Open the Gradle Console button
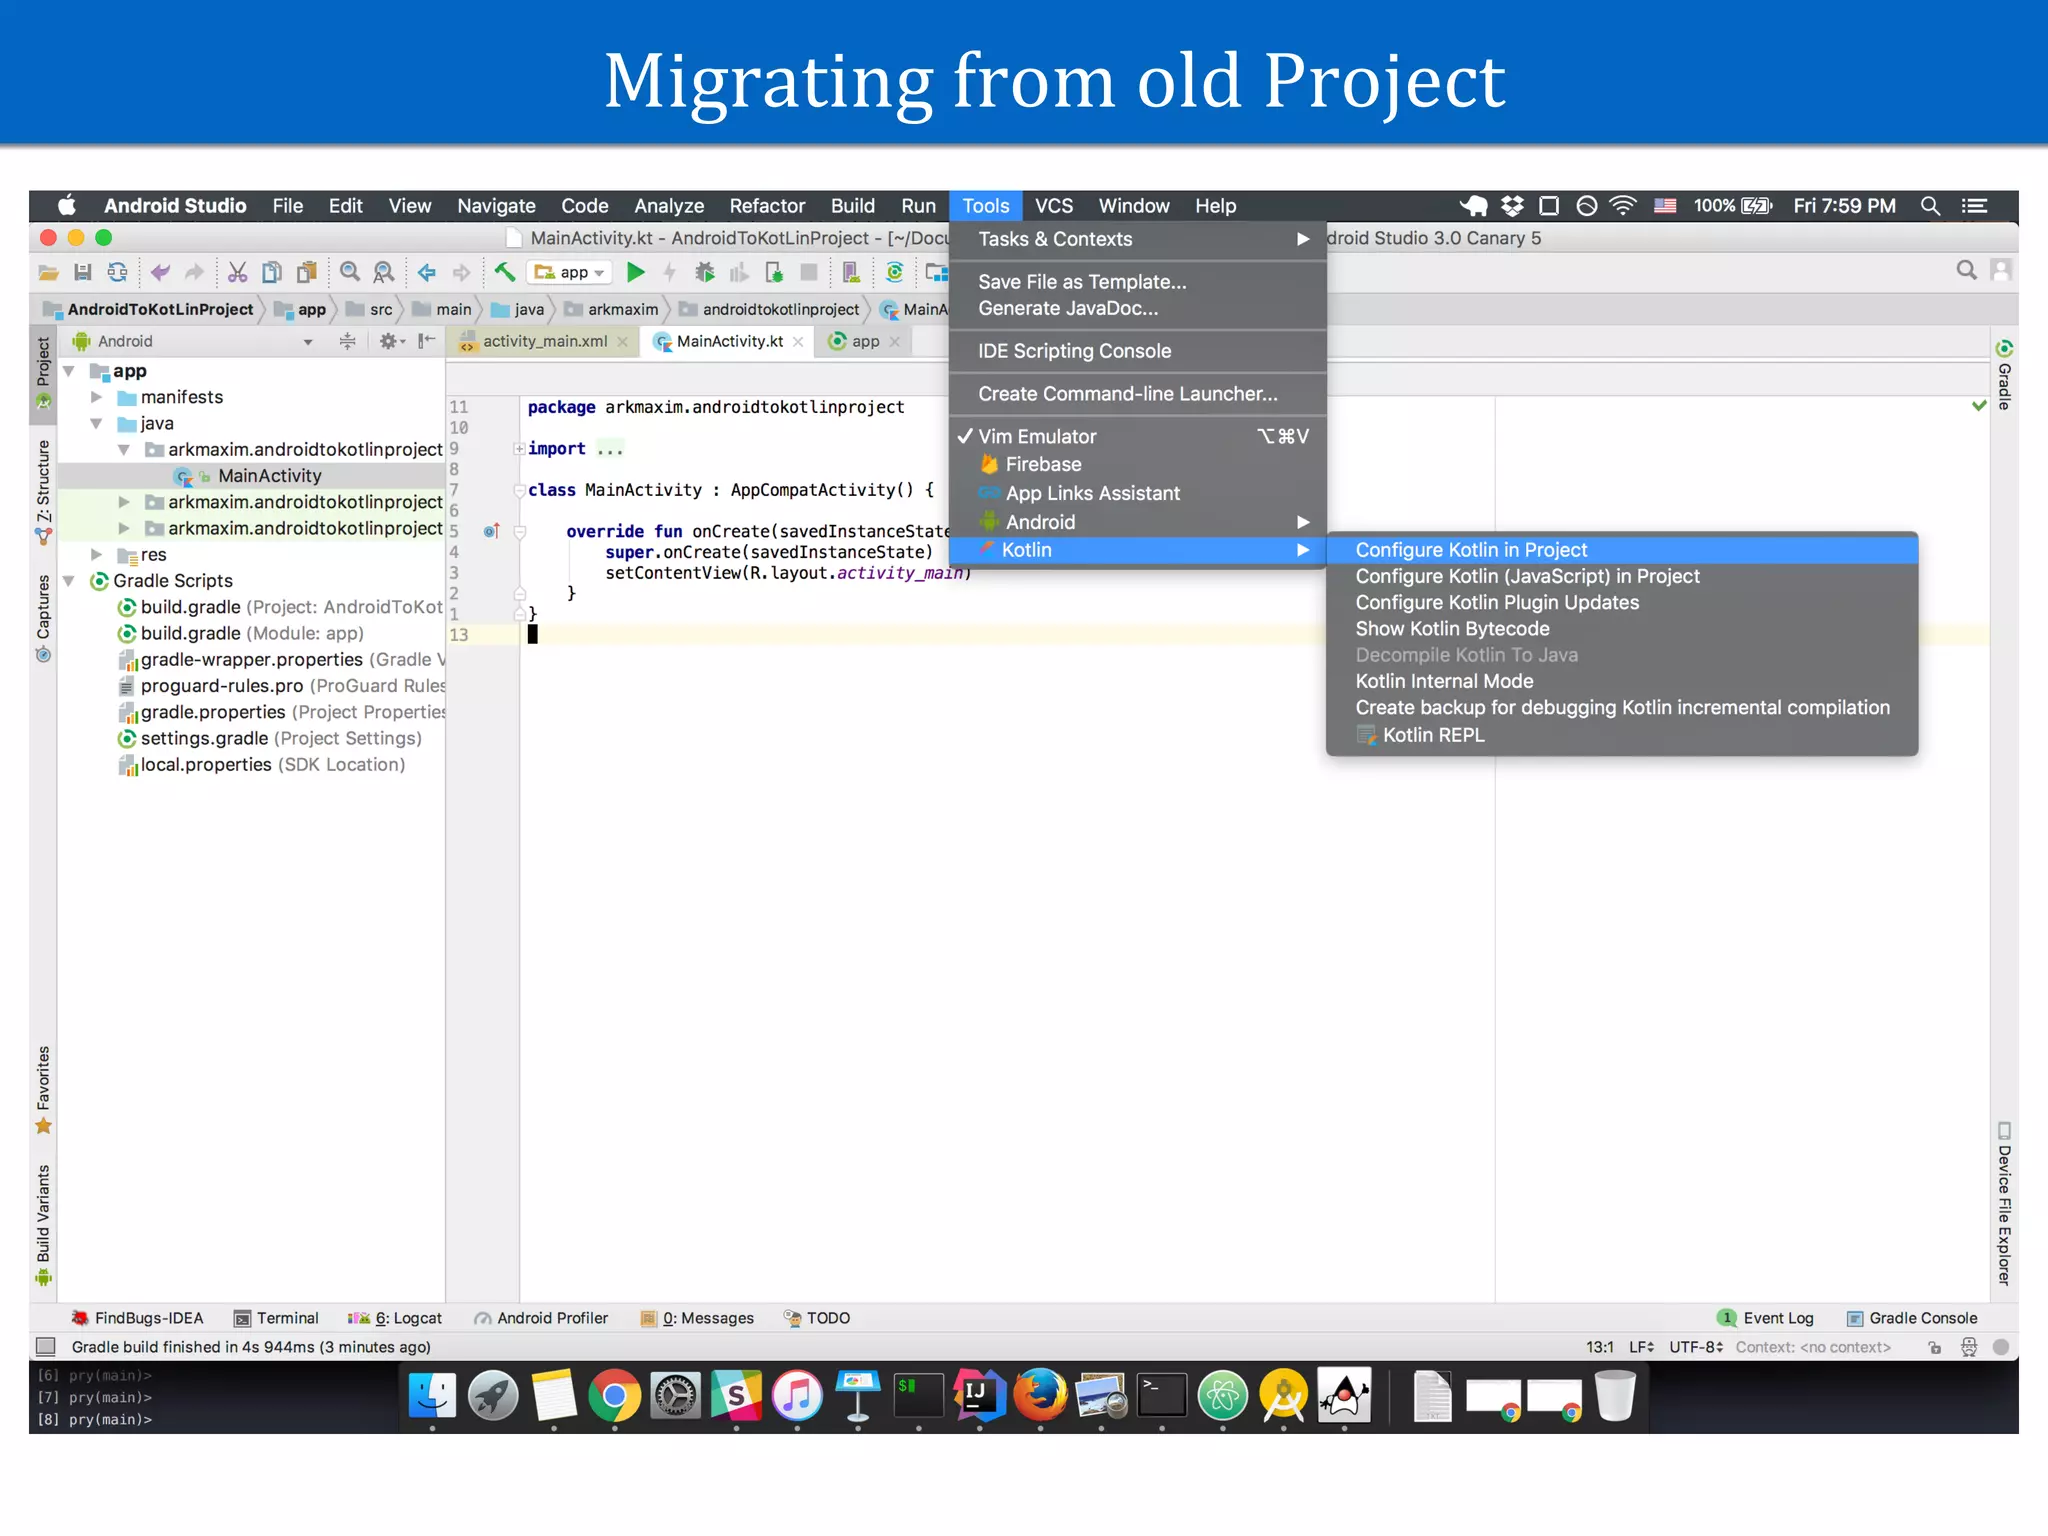This screenshot has height=1536, width=2048. pos(1912,1318)
